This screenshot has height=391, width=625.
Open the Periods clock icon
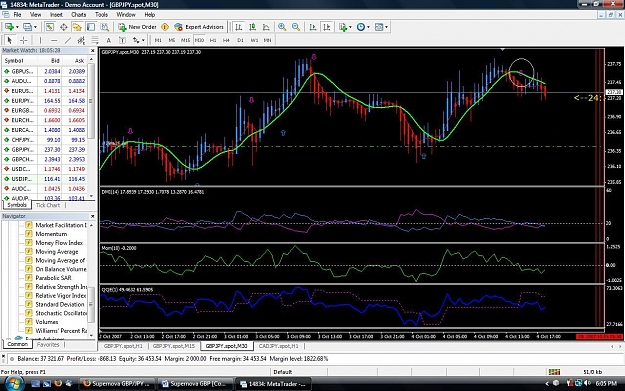(361, 27)
